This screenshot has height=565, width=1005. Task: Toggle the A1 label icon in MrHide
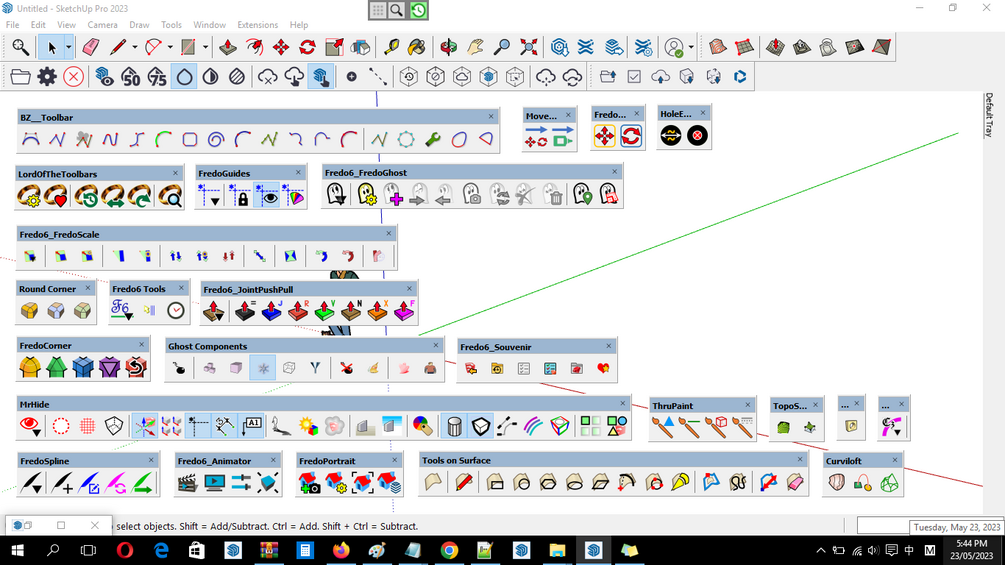click(x=251, y=426)
